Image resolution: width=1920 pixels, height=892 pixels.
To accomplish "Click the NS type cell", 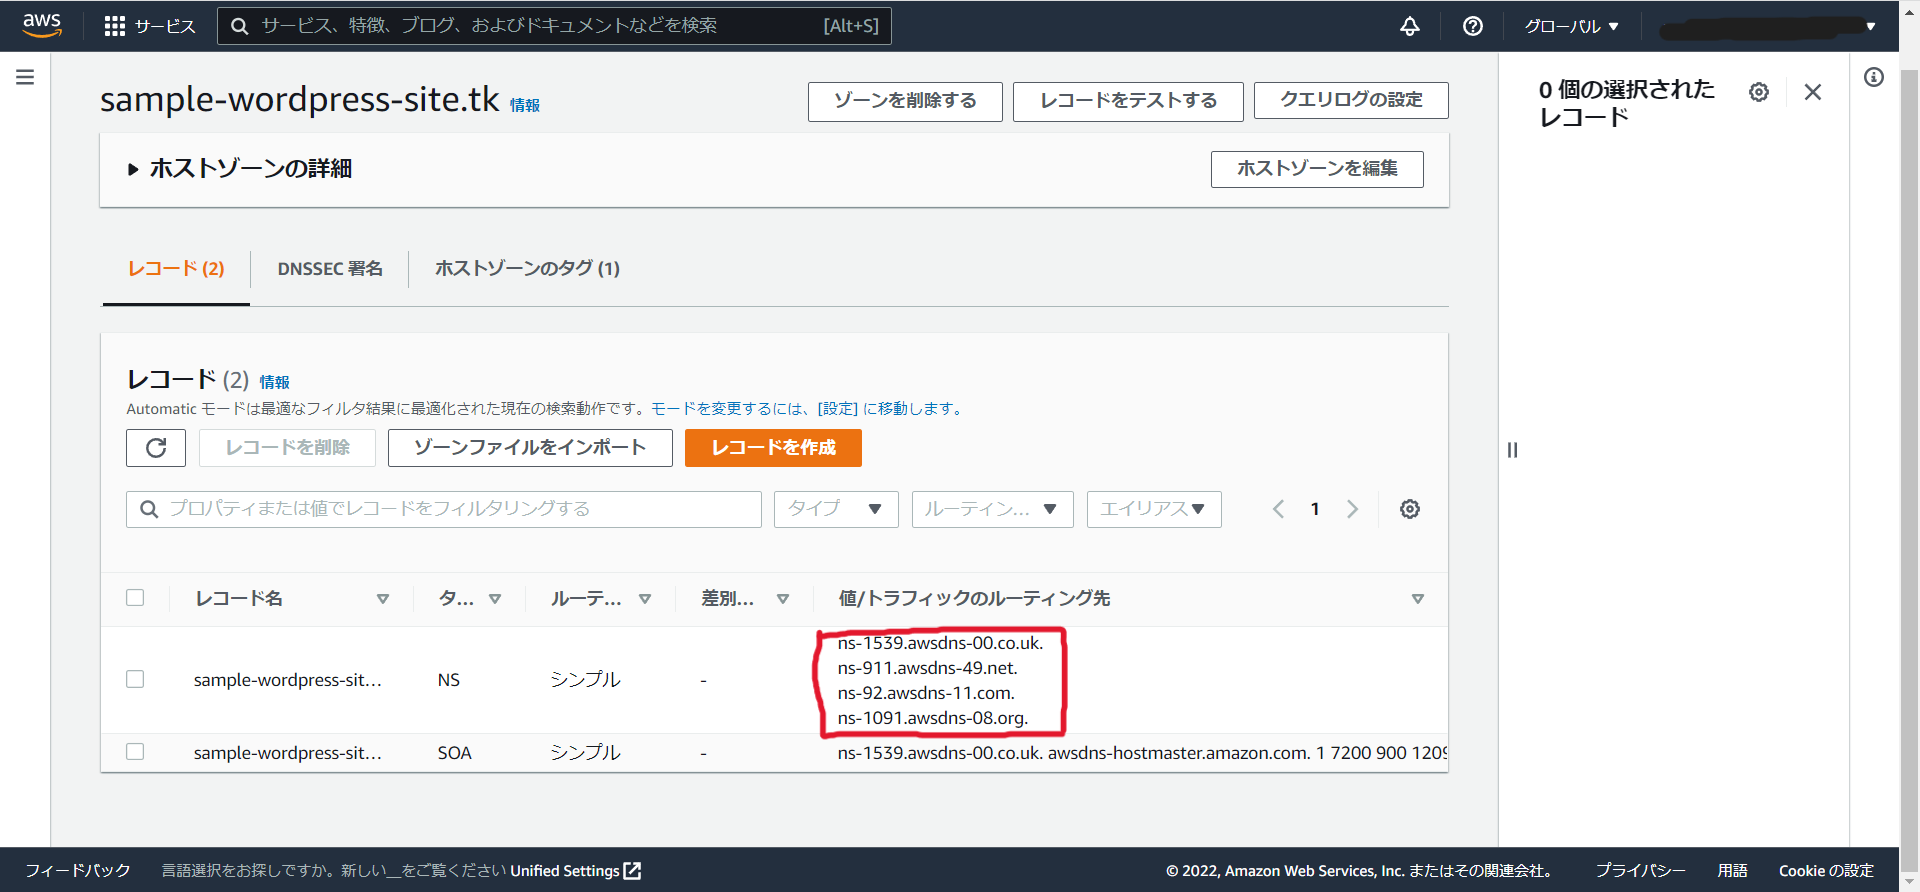I will [x=449, y=680].
